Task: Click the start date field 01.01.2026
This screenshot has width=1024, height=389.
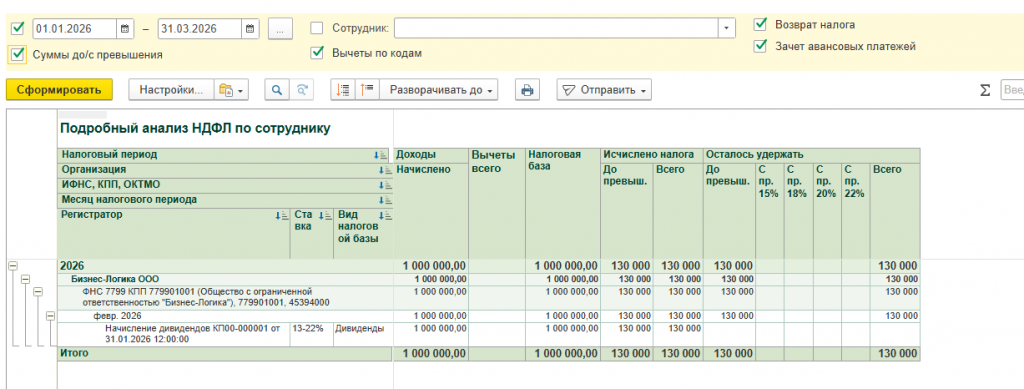Action: pos(75,29)
